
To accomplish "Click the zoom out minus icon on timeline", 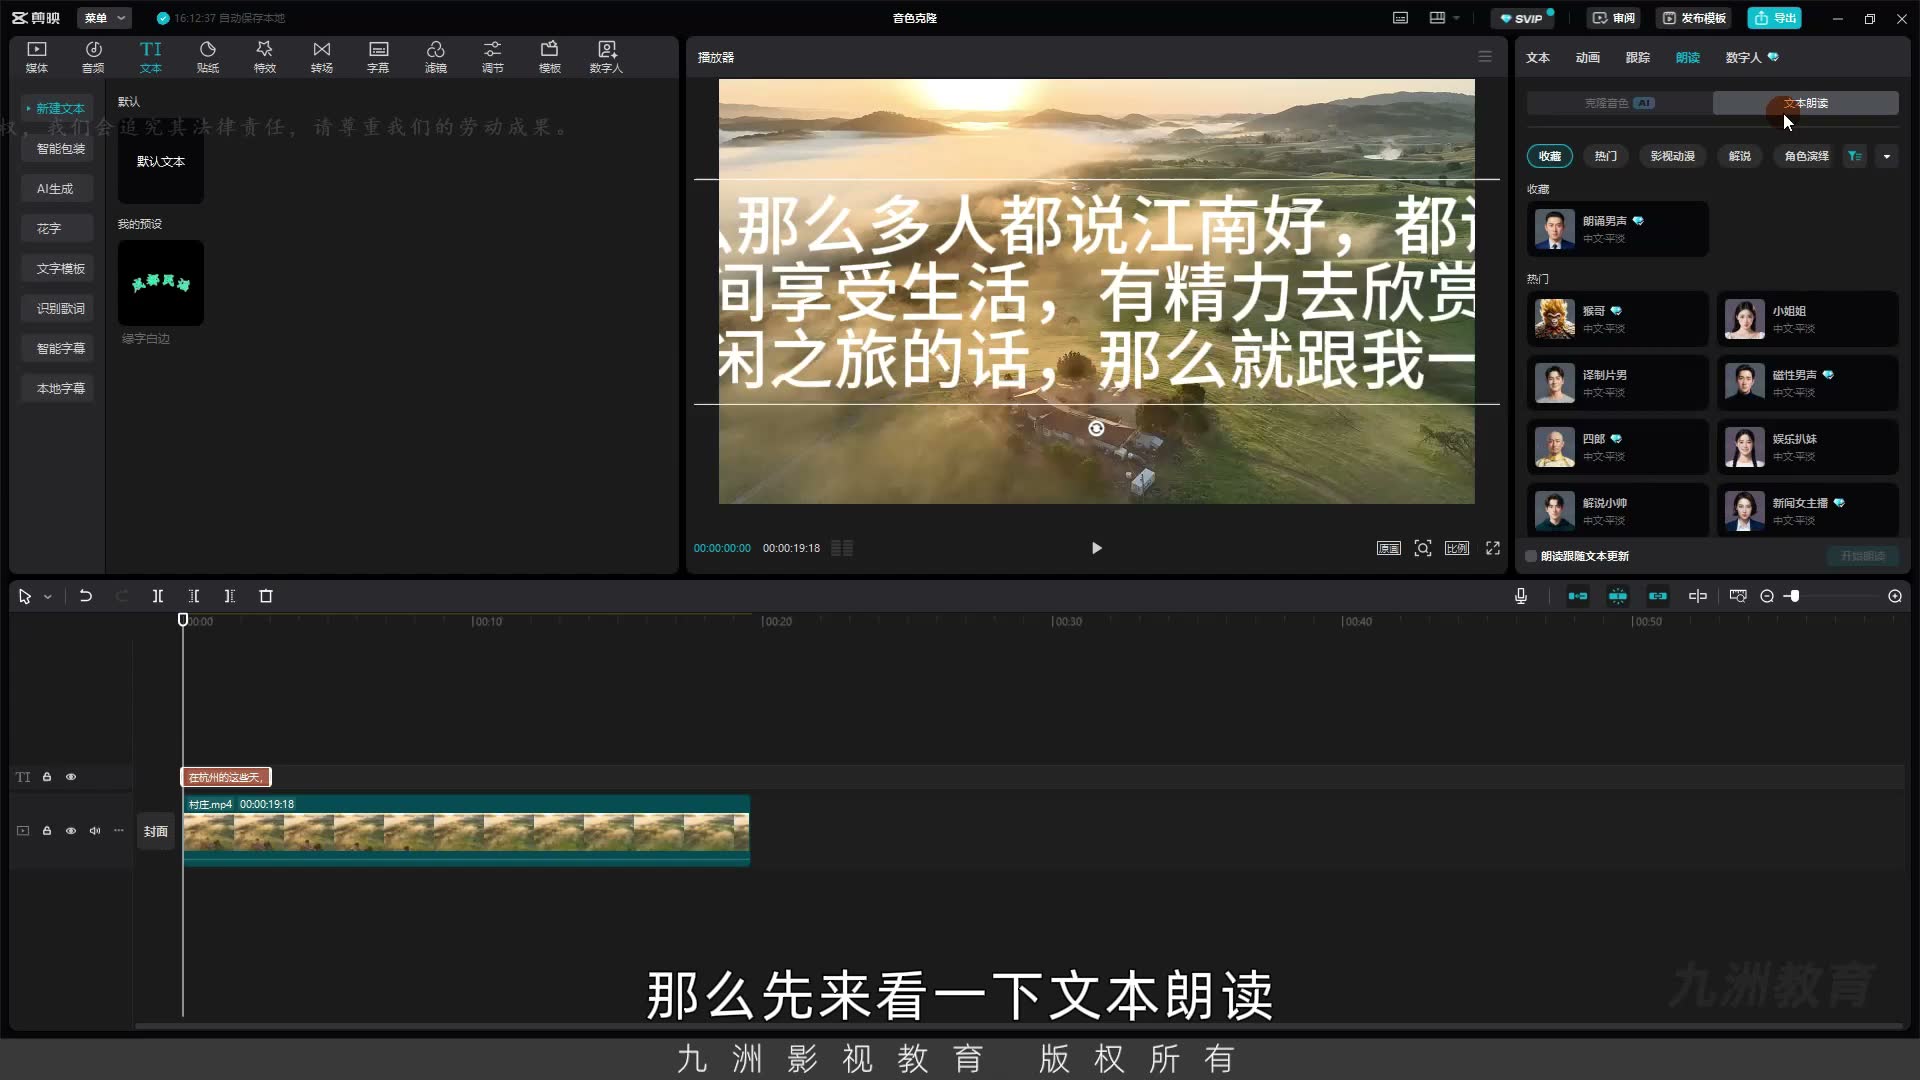I will pyautogui.click(x=1767, y=596).
